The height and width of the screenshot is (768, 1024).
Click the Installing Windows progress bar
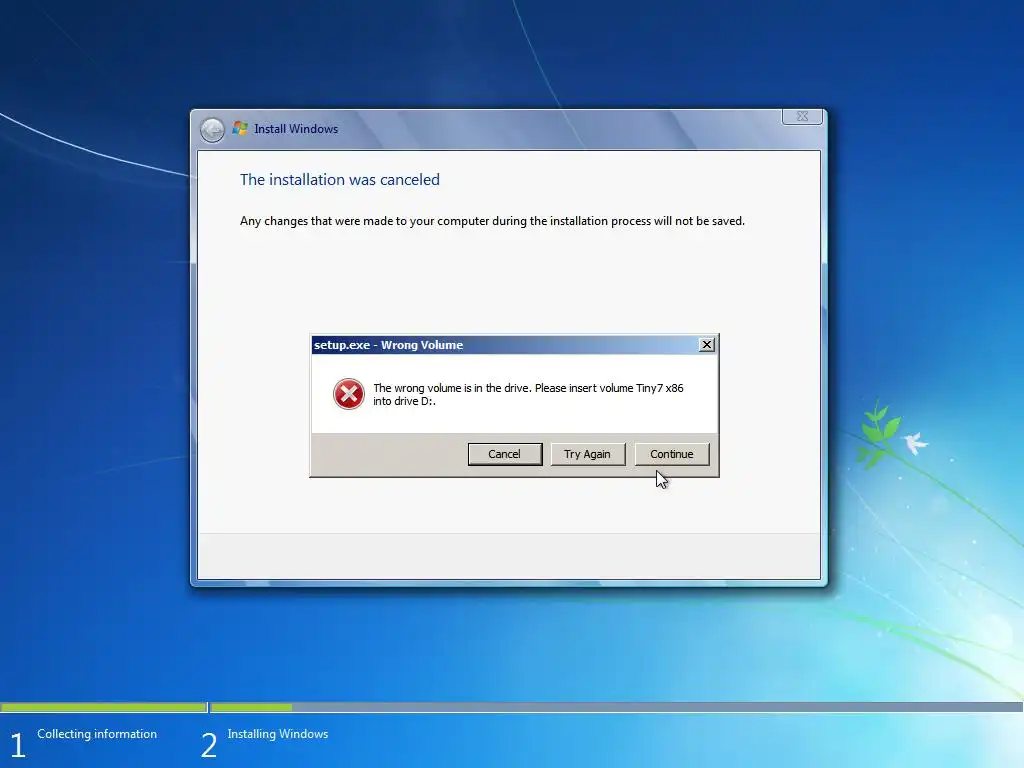616,707
